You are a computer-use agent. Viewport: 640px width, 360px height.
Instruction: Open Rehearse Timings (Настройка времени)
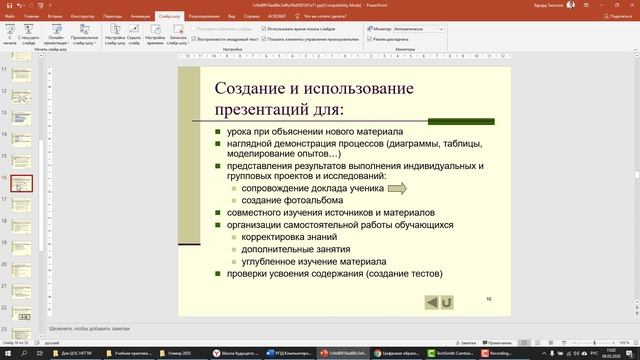coord(155,34)
